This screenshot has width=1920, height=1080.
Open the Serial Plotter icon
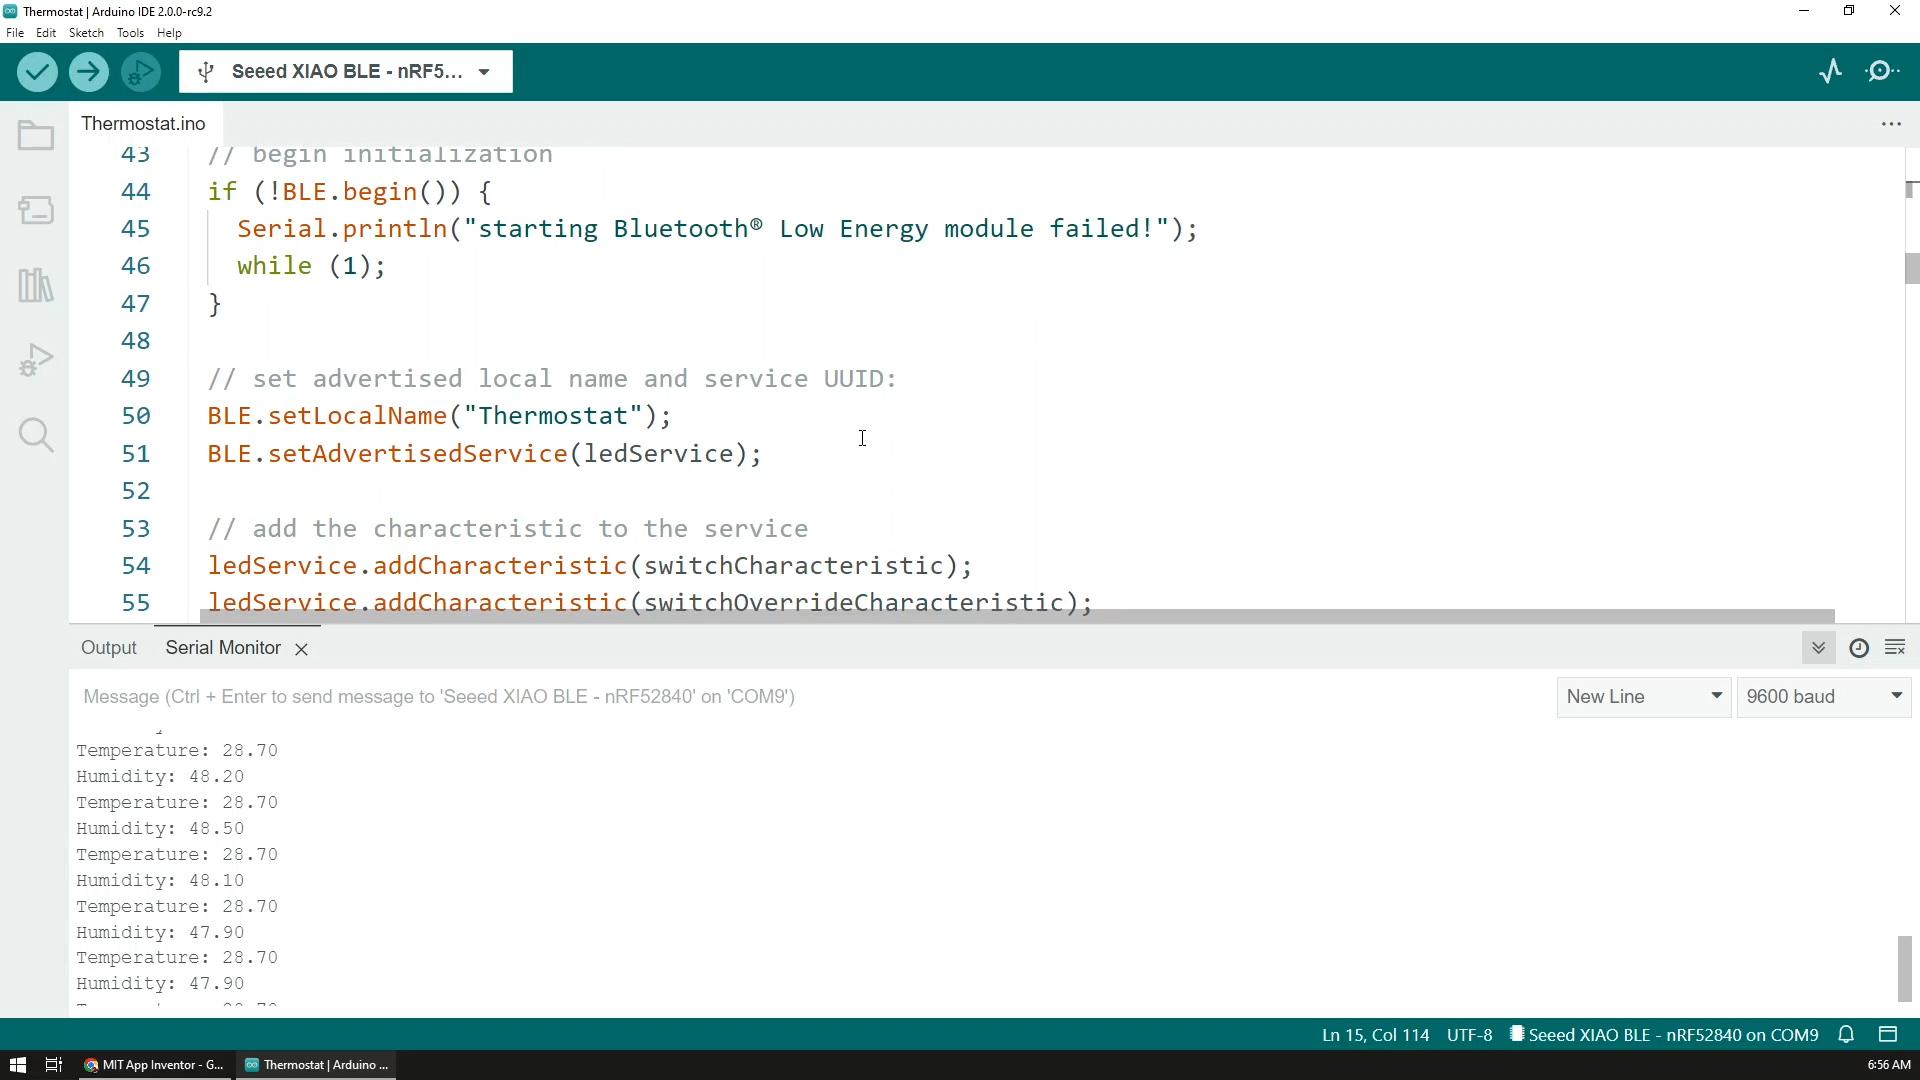[1834, 71]
